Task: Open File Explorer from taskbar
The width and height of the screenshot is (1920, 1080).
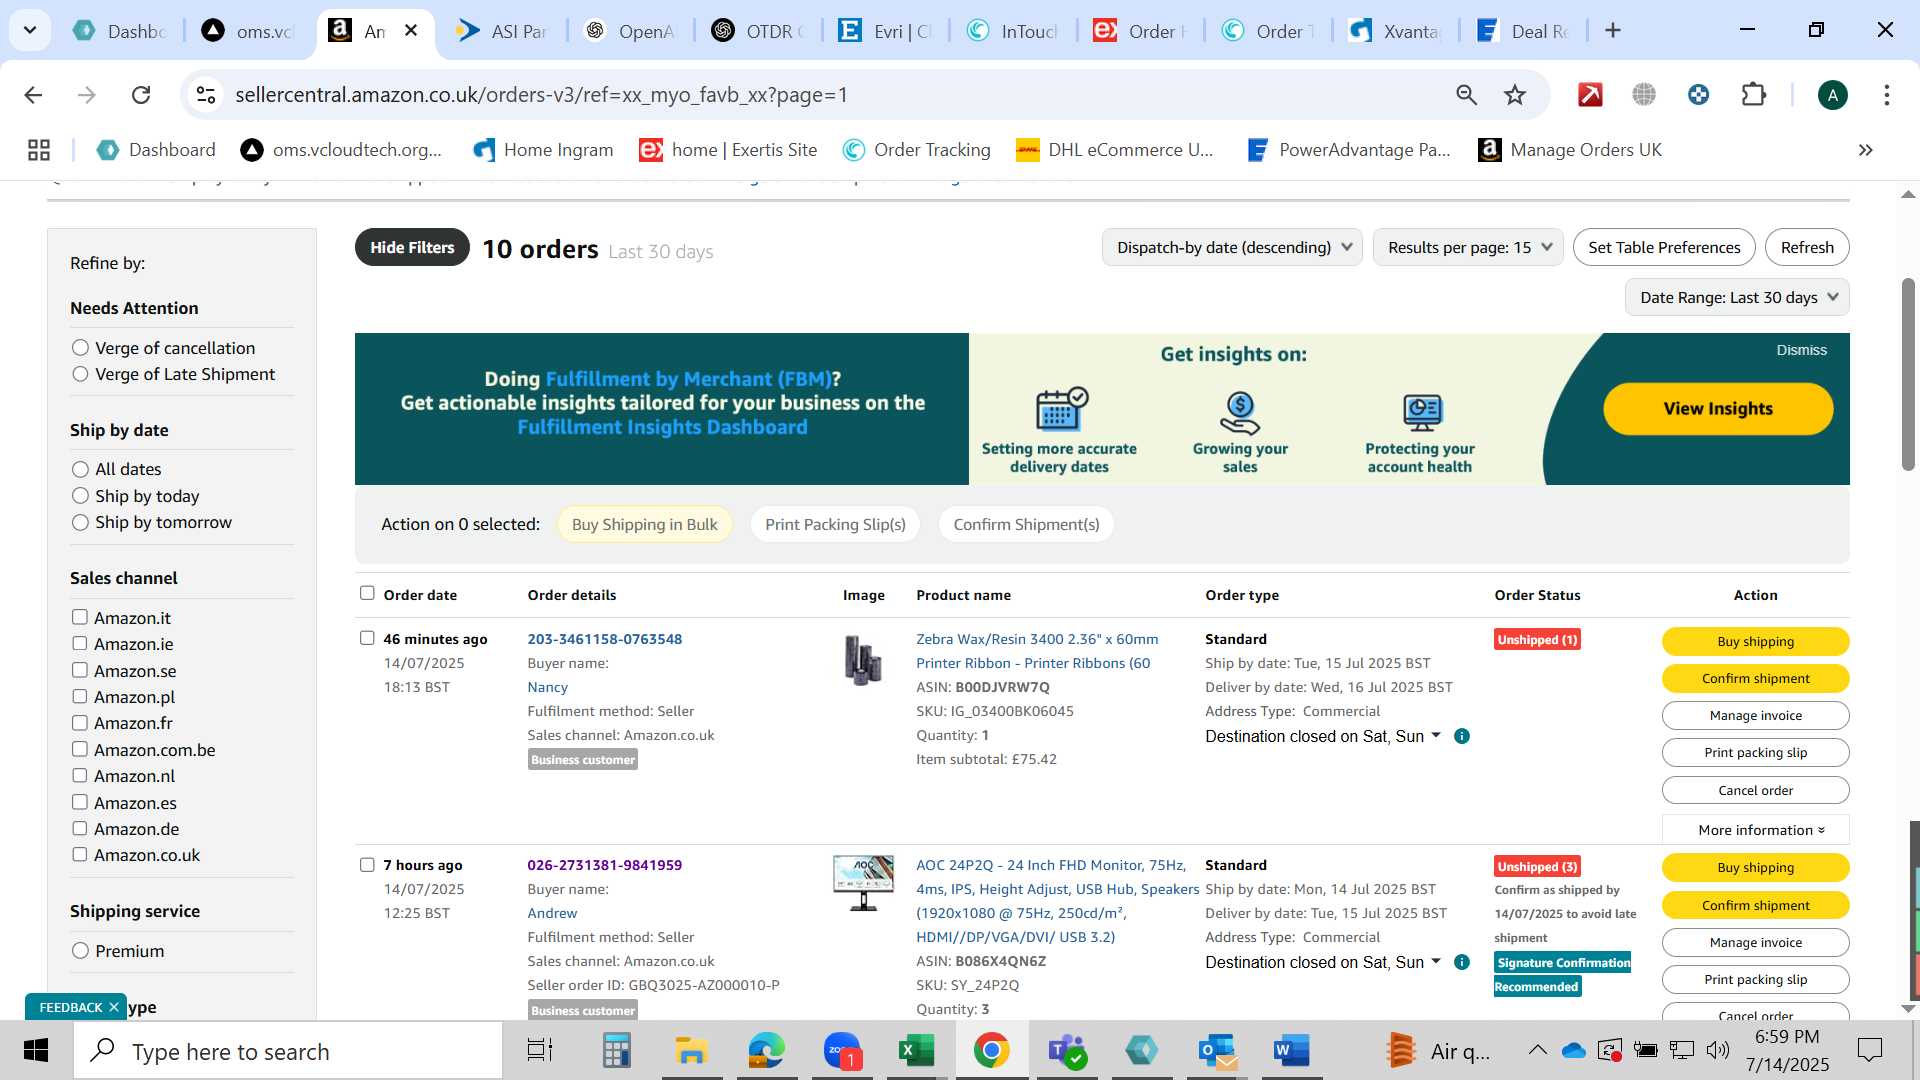Action: tap(691, 1051)
